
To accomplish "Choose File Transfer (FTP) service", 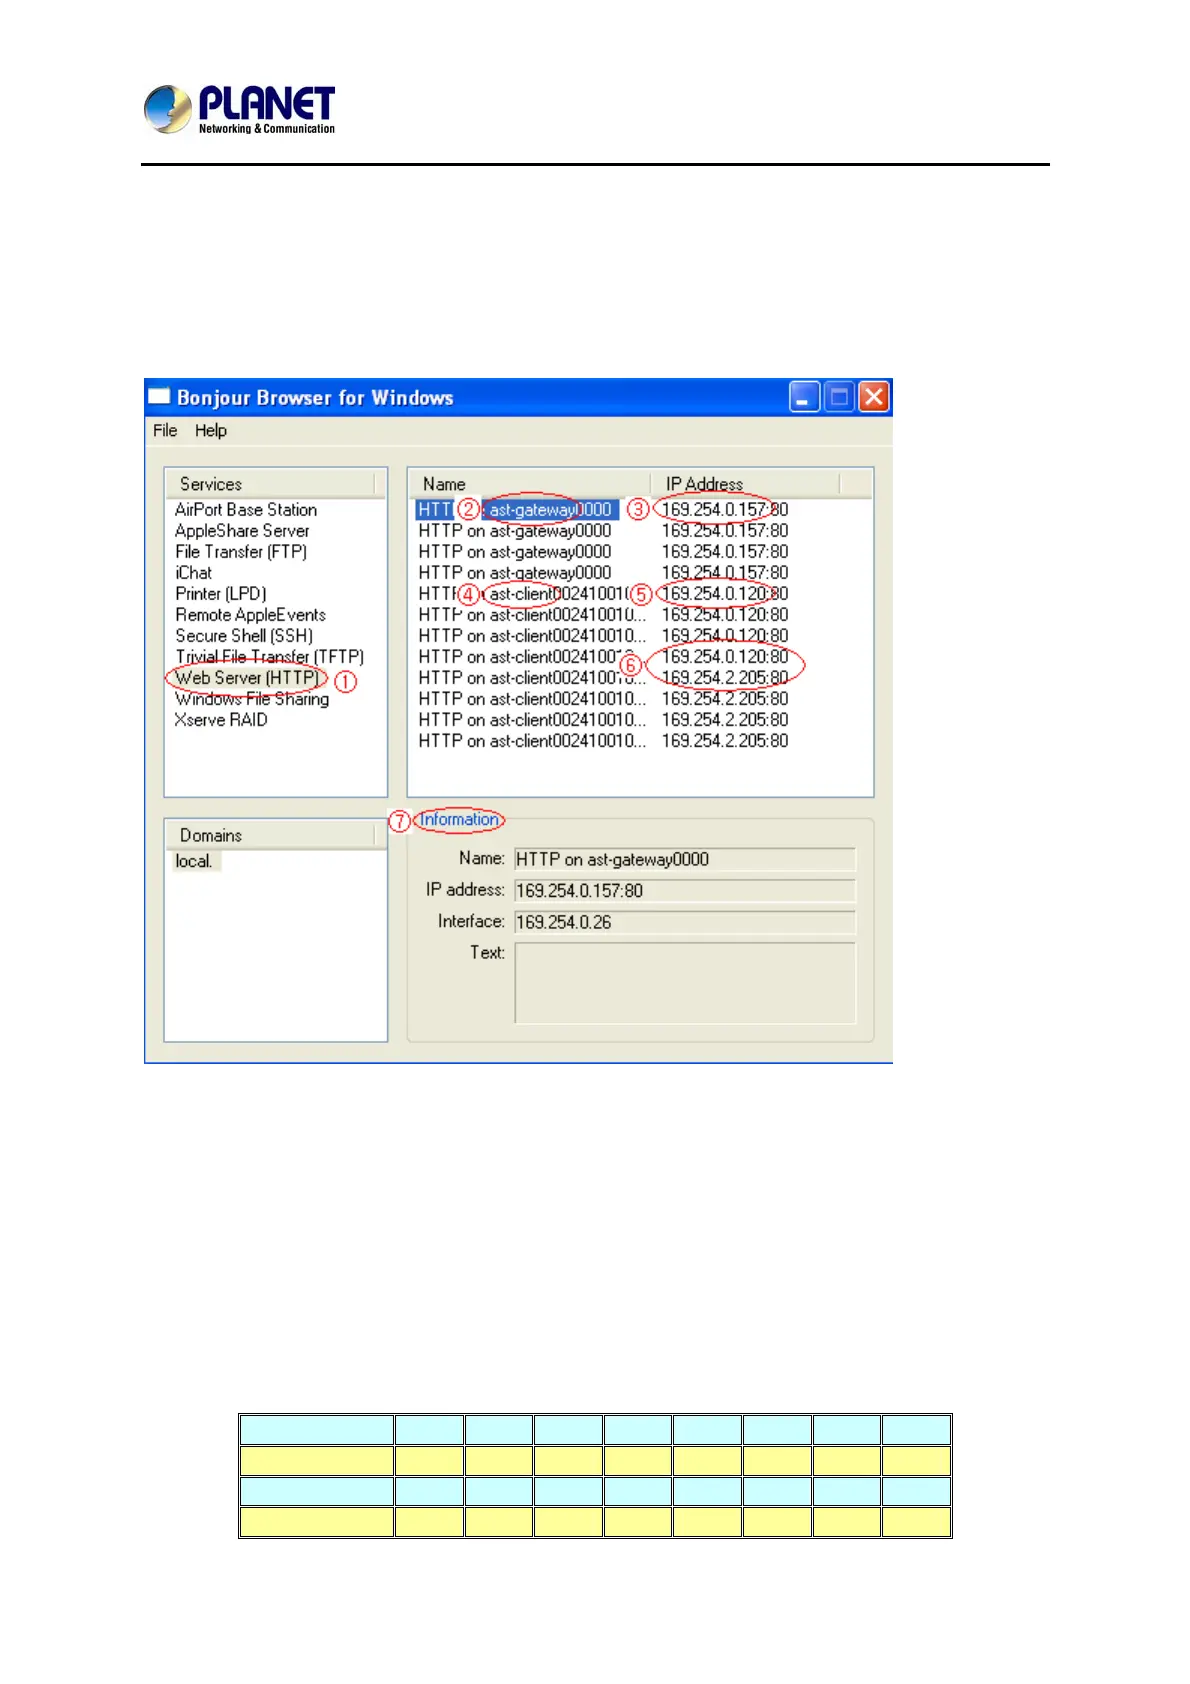I will pyautogui.click(x=241, y=552).
